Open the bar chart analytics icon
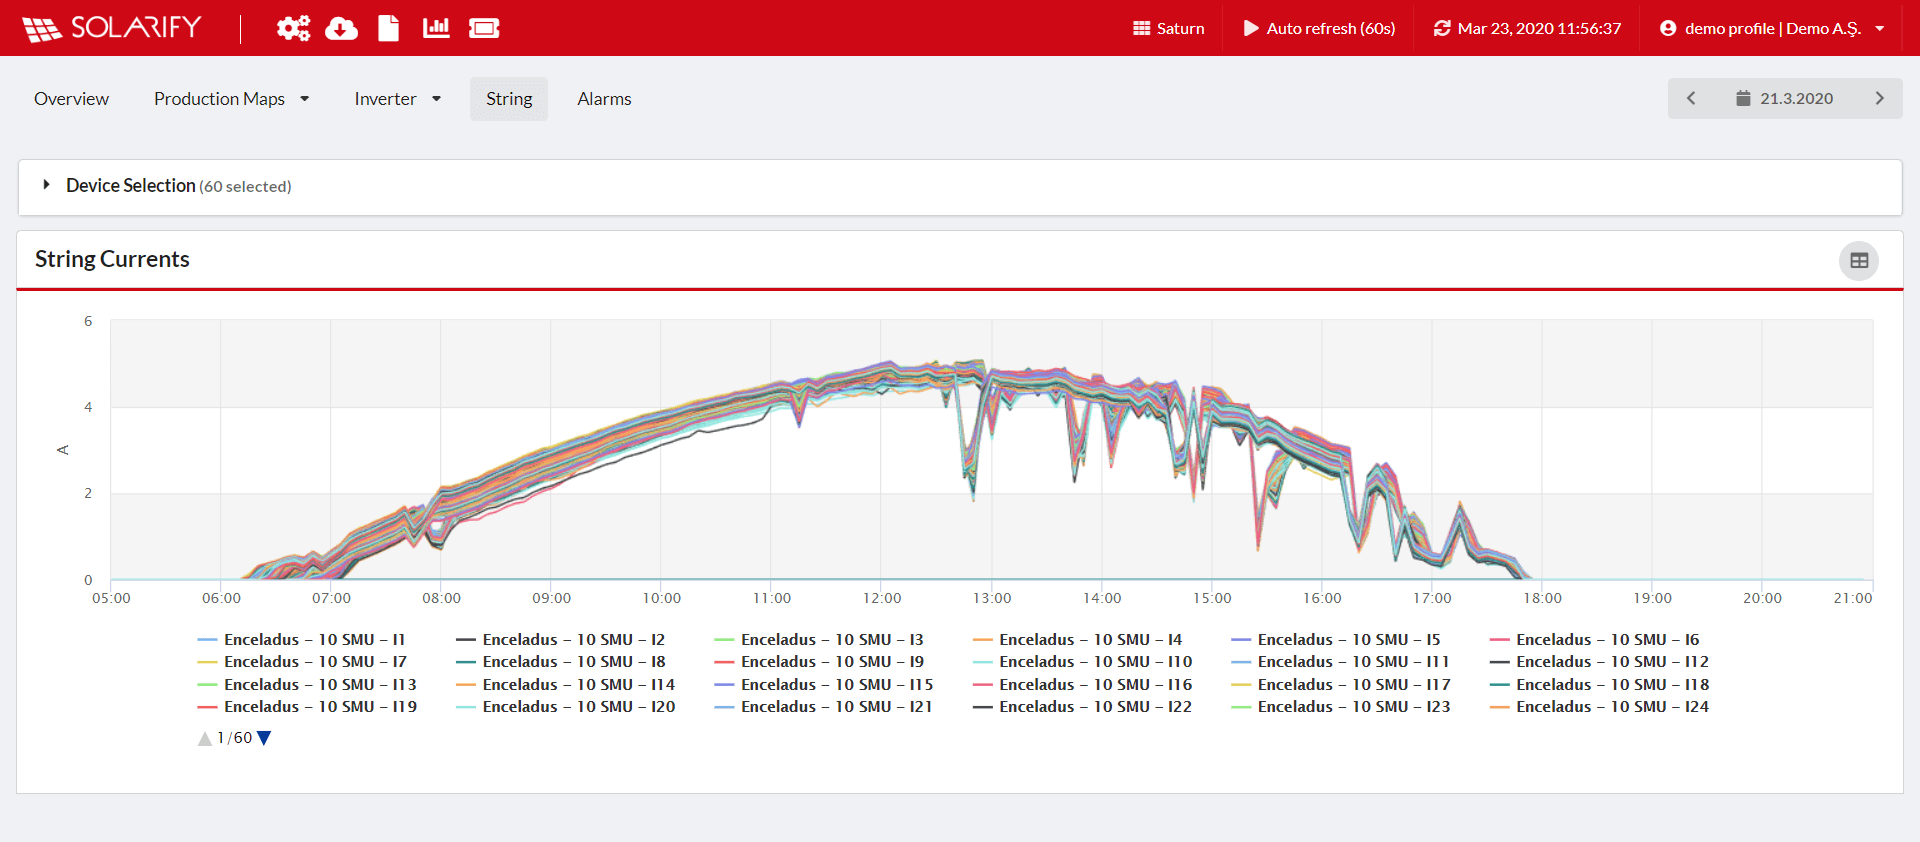 (436, 28)
